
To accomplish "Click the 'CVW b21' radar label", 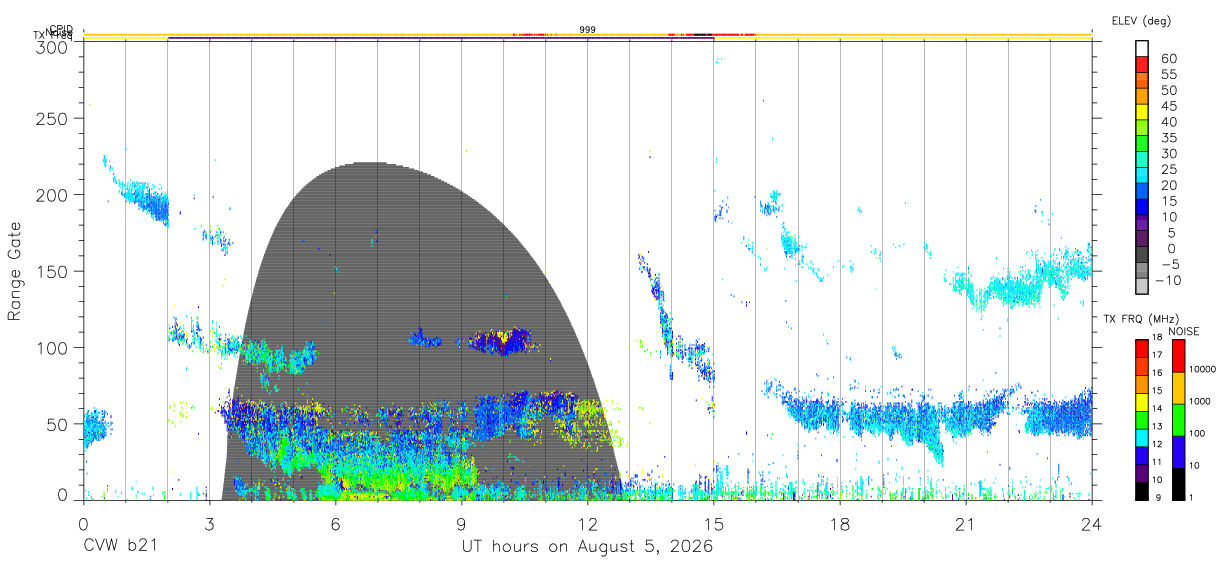I will click(121, 547).
